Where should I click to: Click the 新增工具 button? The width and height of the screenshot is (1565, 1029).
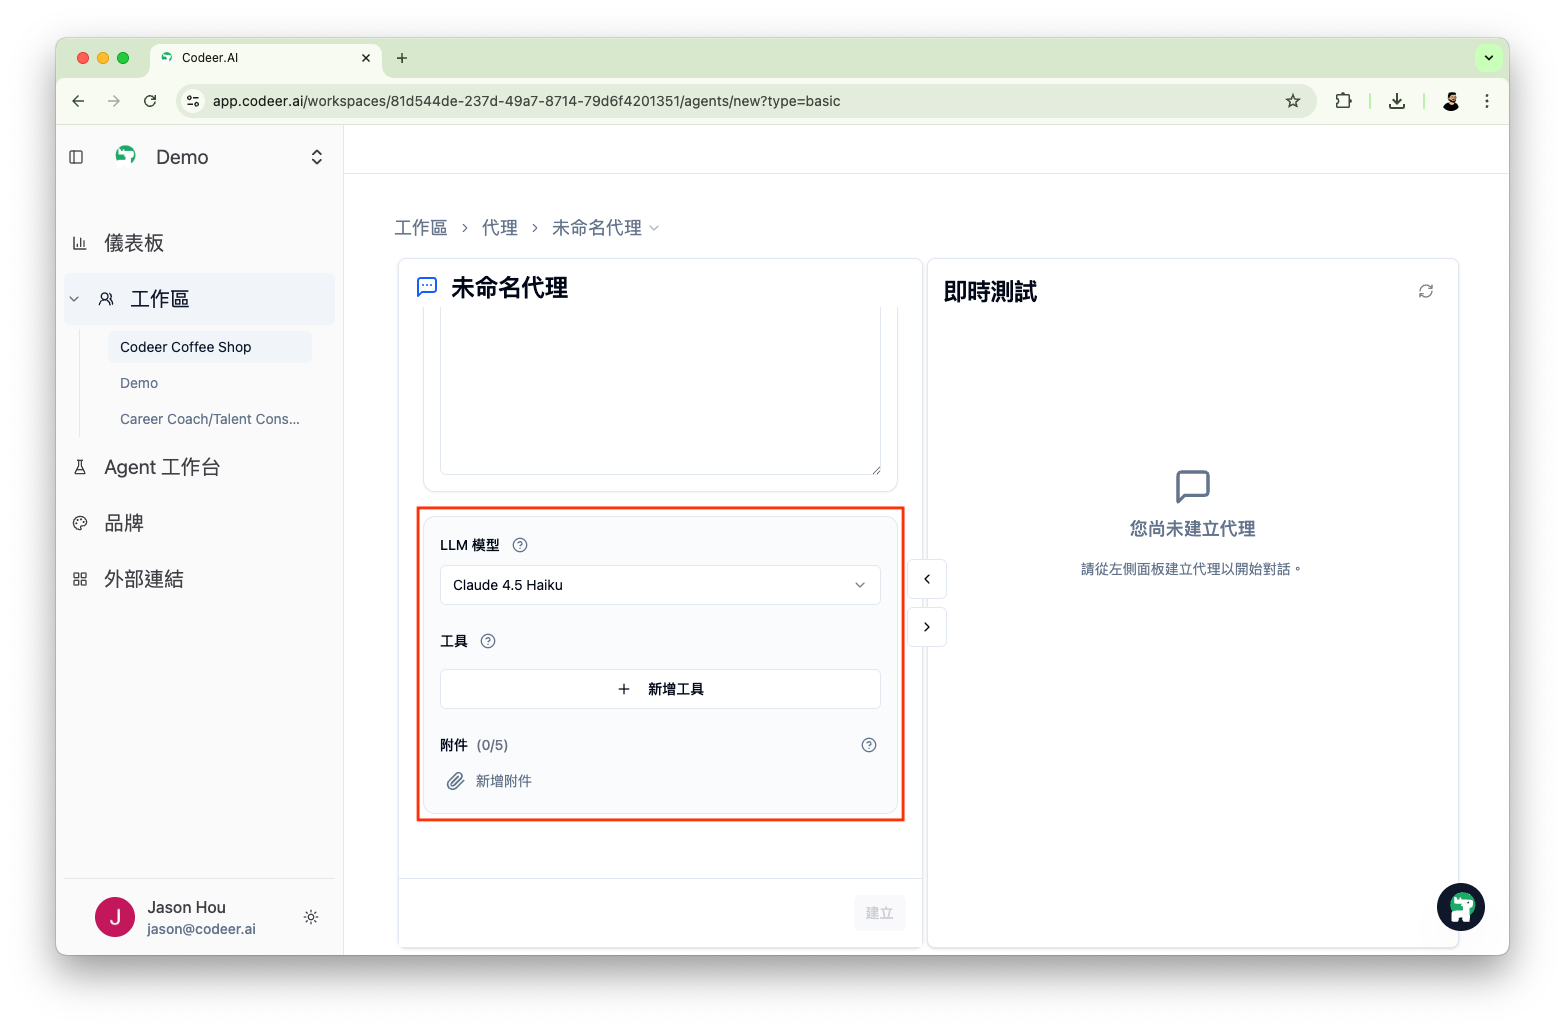coord(660,689)
